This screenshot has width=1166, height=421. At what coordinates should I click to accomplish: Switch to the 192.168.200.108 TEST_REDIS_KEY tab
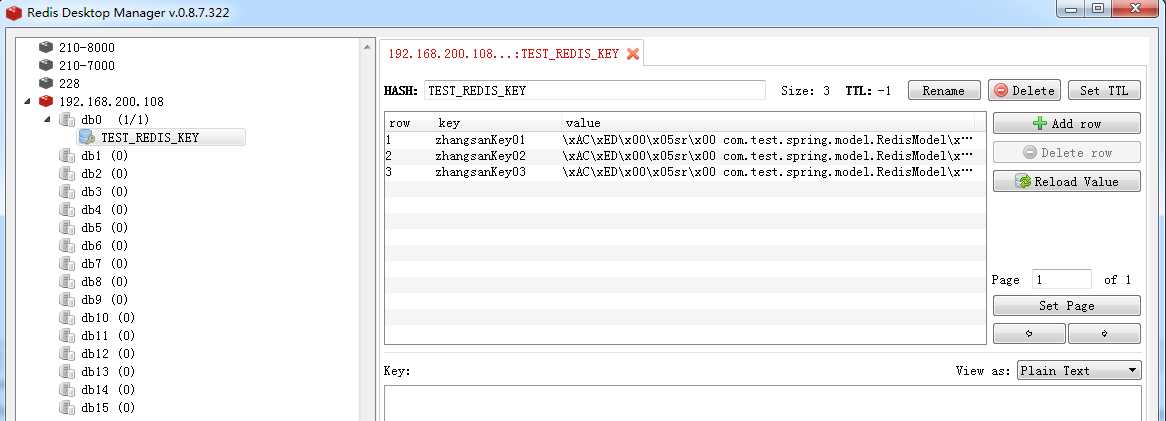tap(503, 54)
